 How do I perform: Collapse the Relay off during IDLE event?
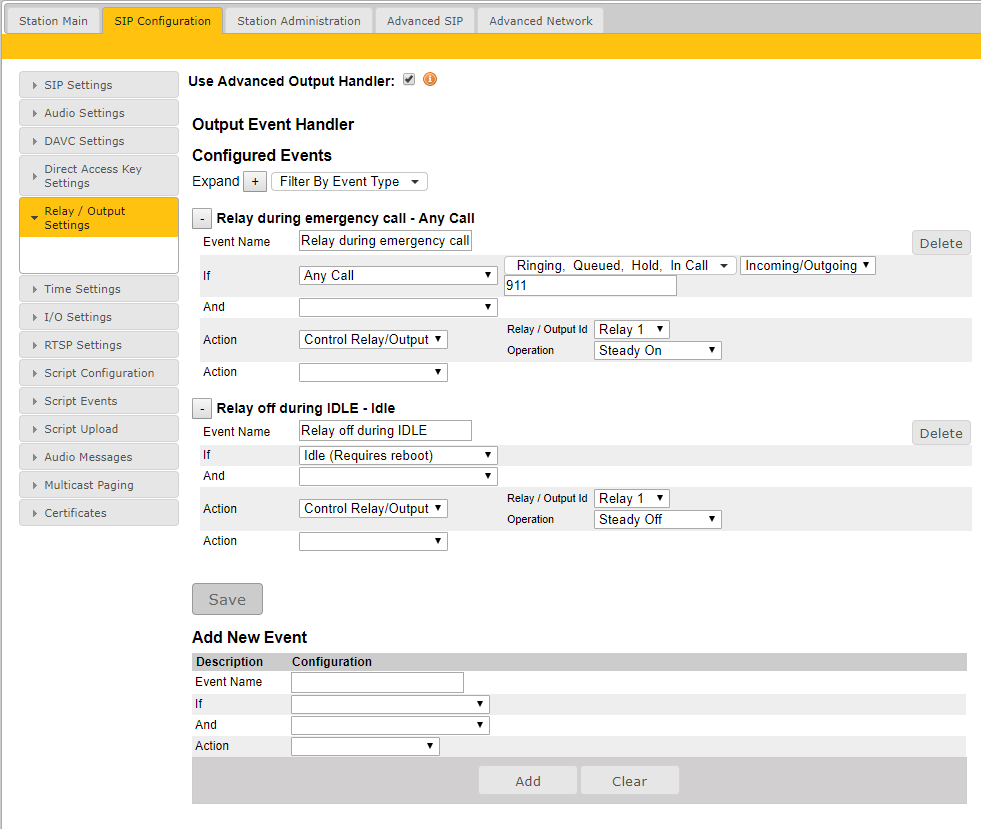click(202, 408)
